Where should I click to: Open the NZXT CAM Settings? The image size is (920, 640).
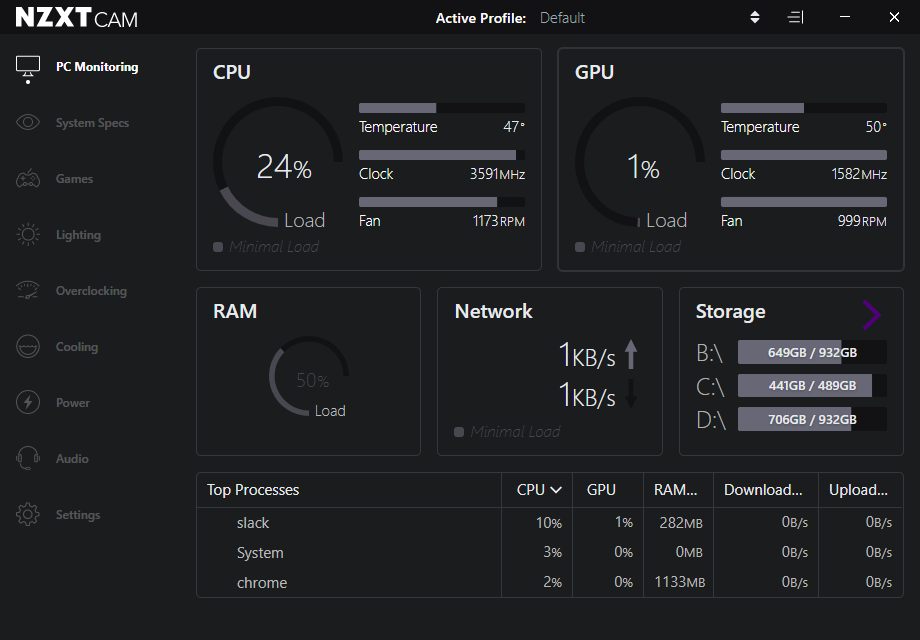[77, 514]
